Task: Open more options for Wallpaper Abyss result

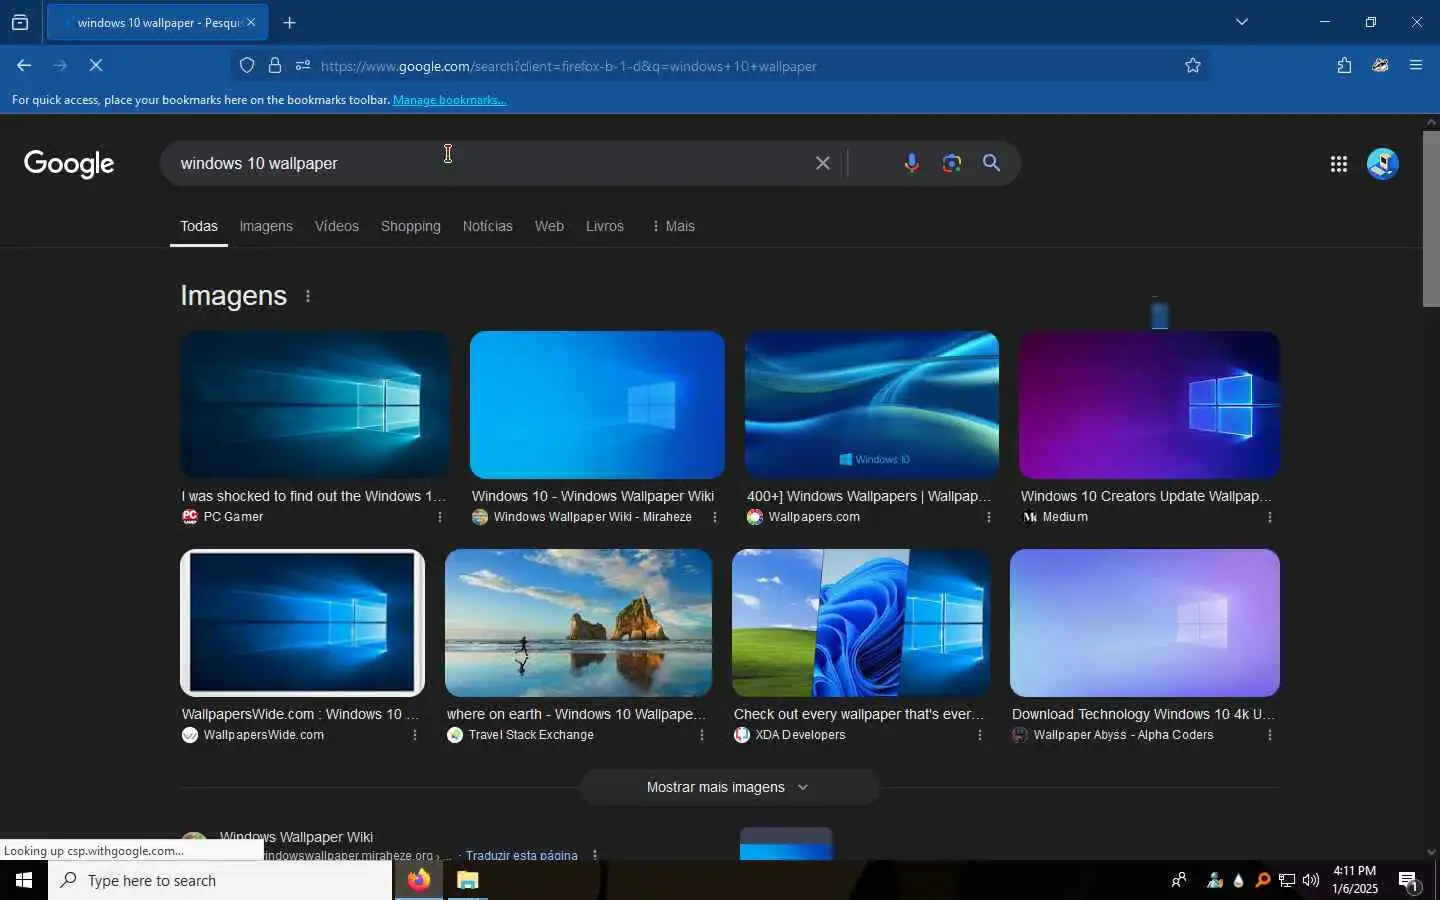Action: 1270,735
